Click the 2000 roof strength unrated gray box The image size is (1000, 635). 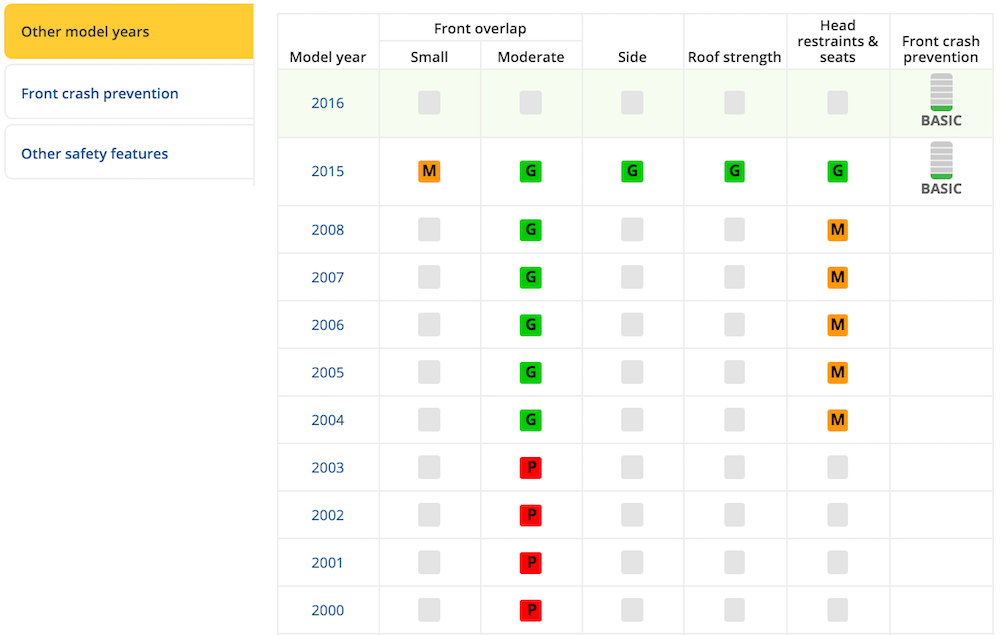pyautogui.click(x=734, y=610)
